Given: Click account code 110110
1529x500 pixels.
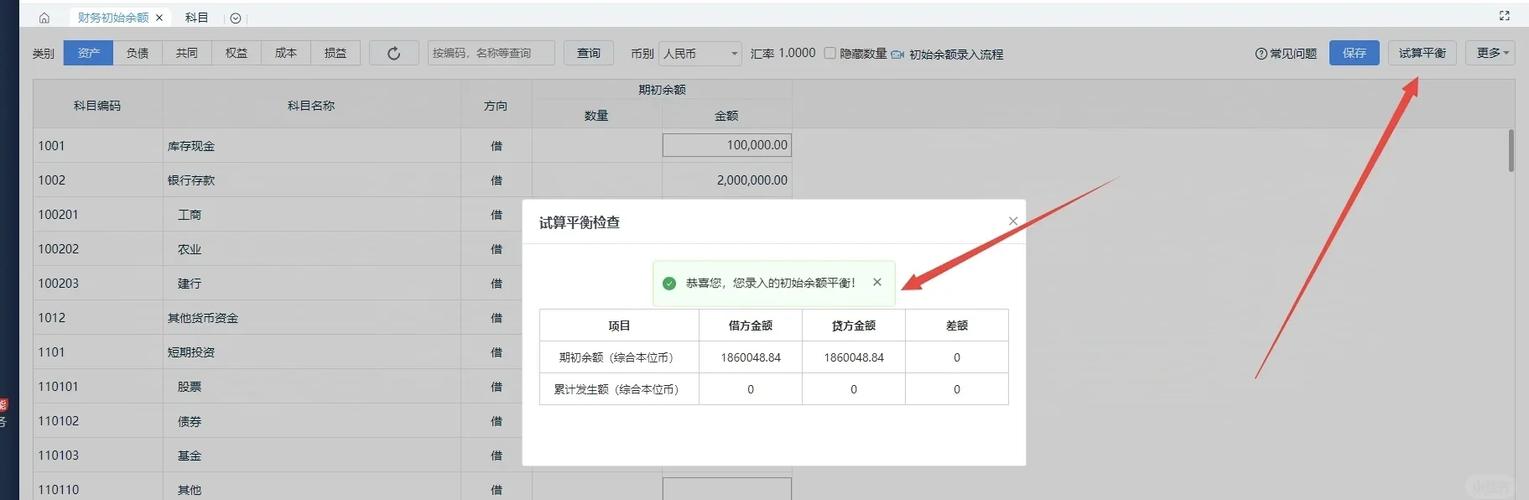Looking at the screenshot, I should (x=59, y=490).
